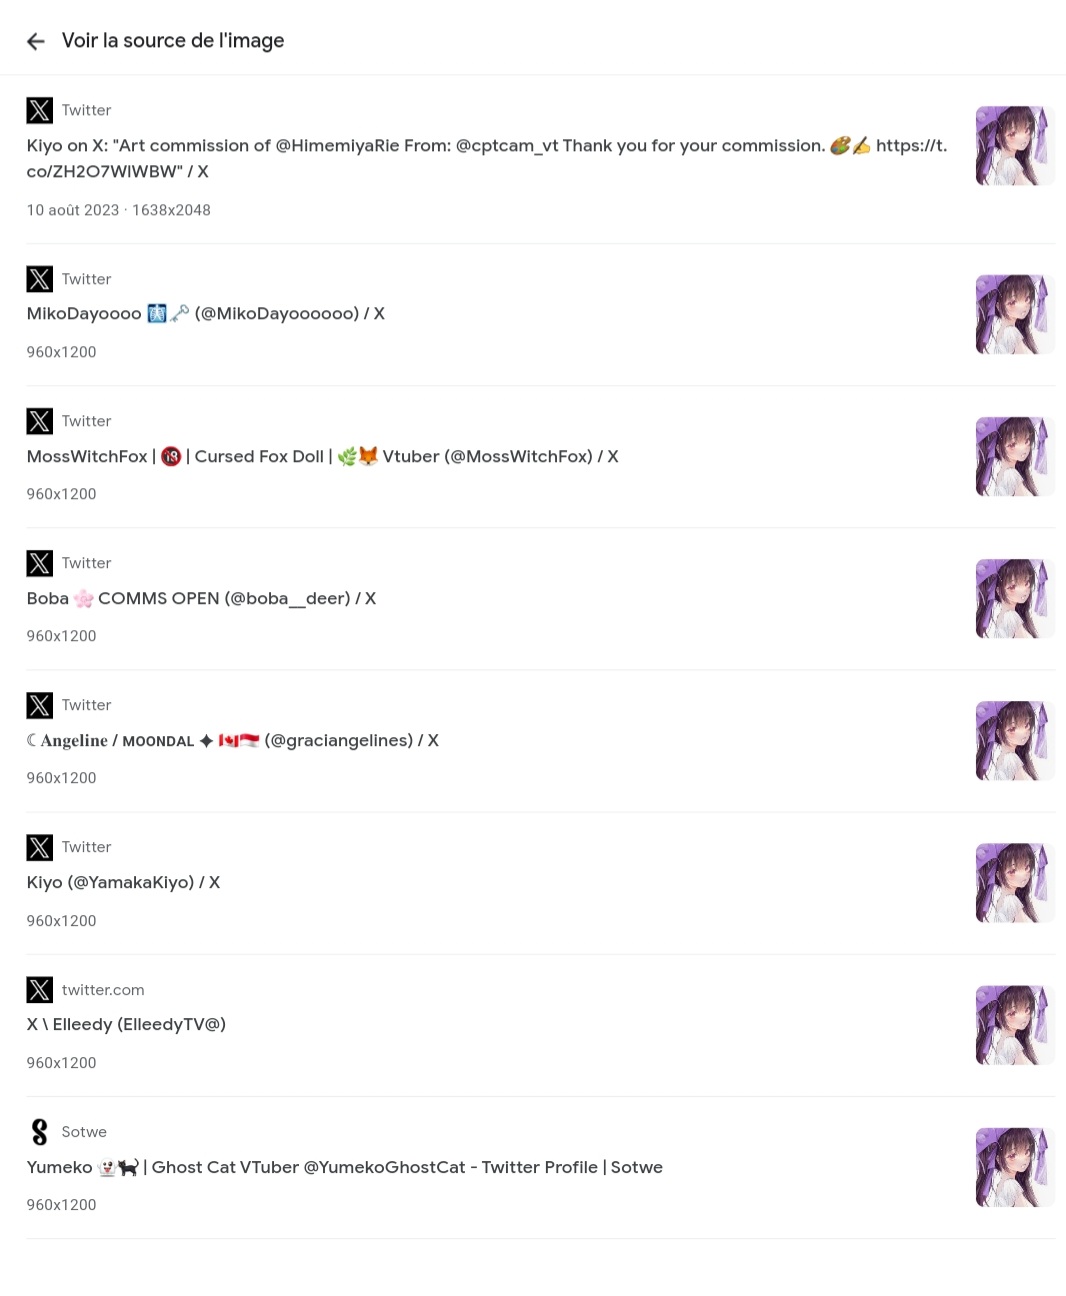
Task: Open Kiyo (@YamakaKiyo) profile link
Action: [x=123, y=882]
